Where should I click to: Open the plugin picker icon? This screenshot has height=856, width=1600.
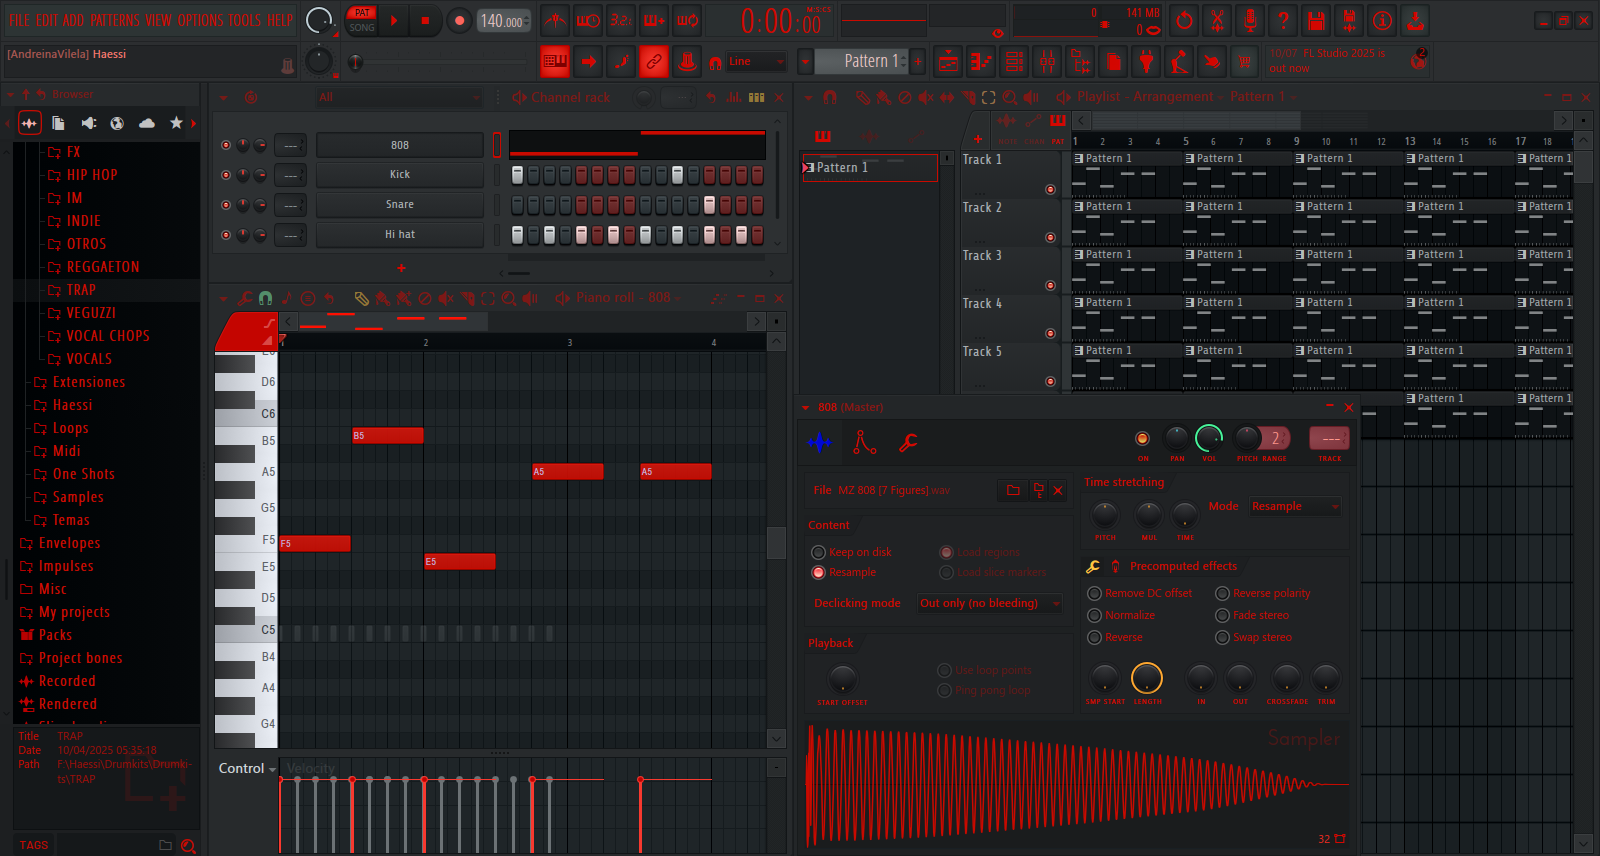pos(1146,62)
